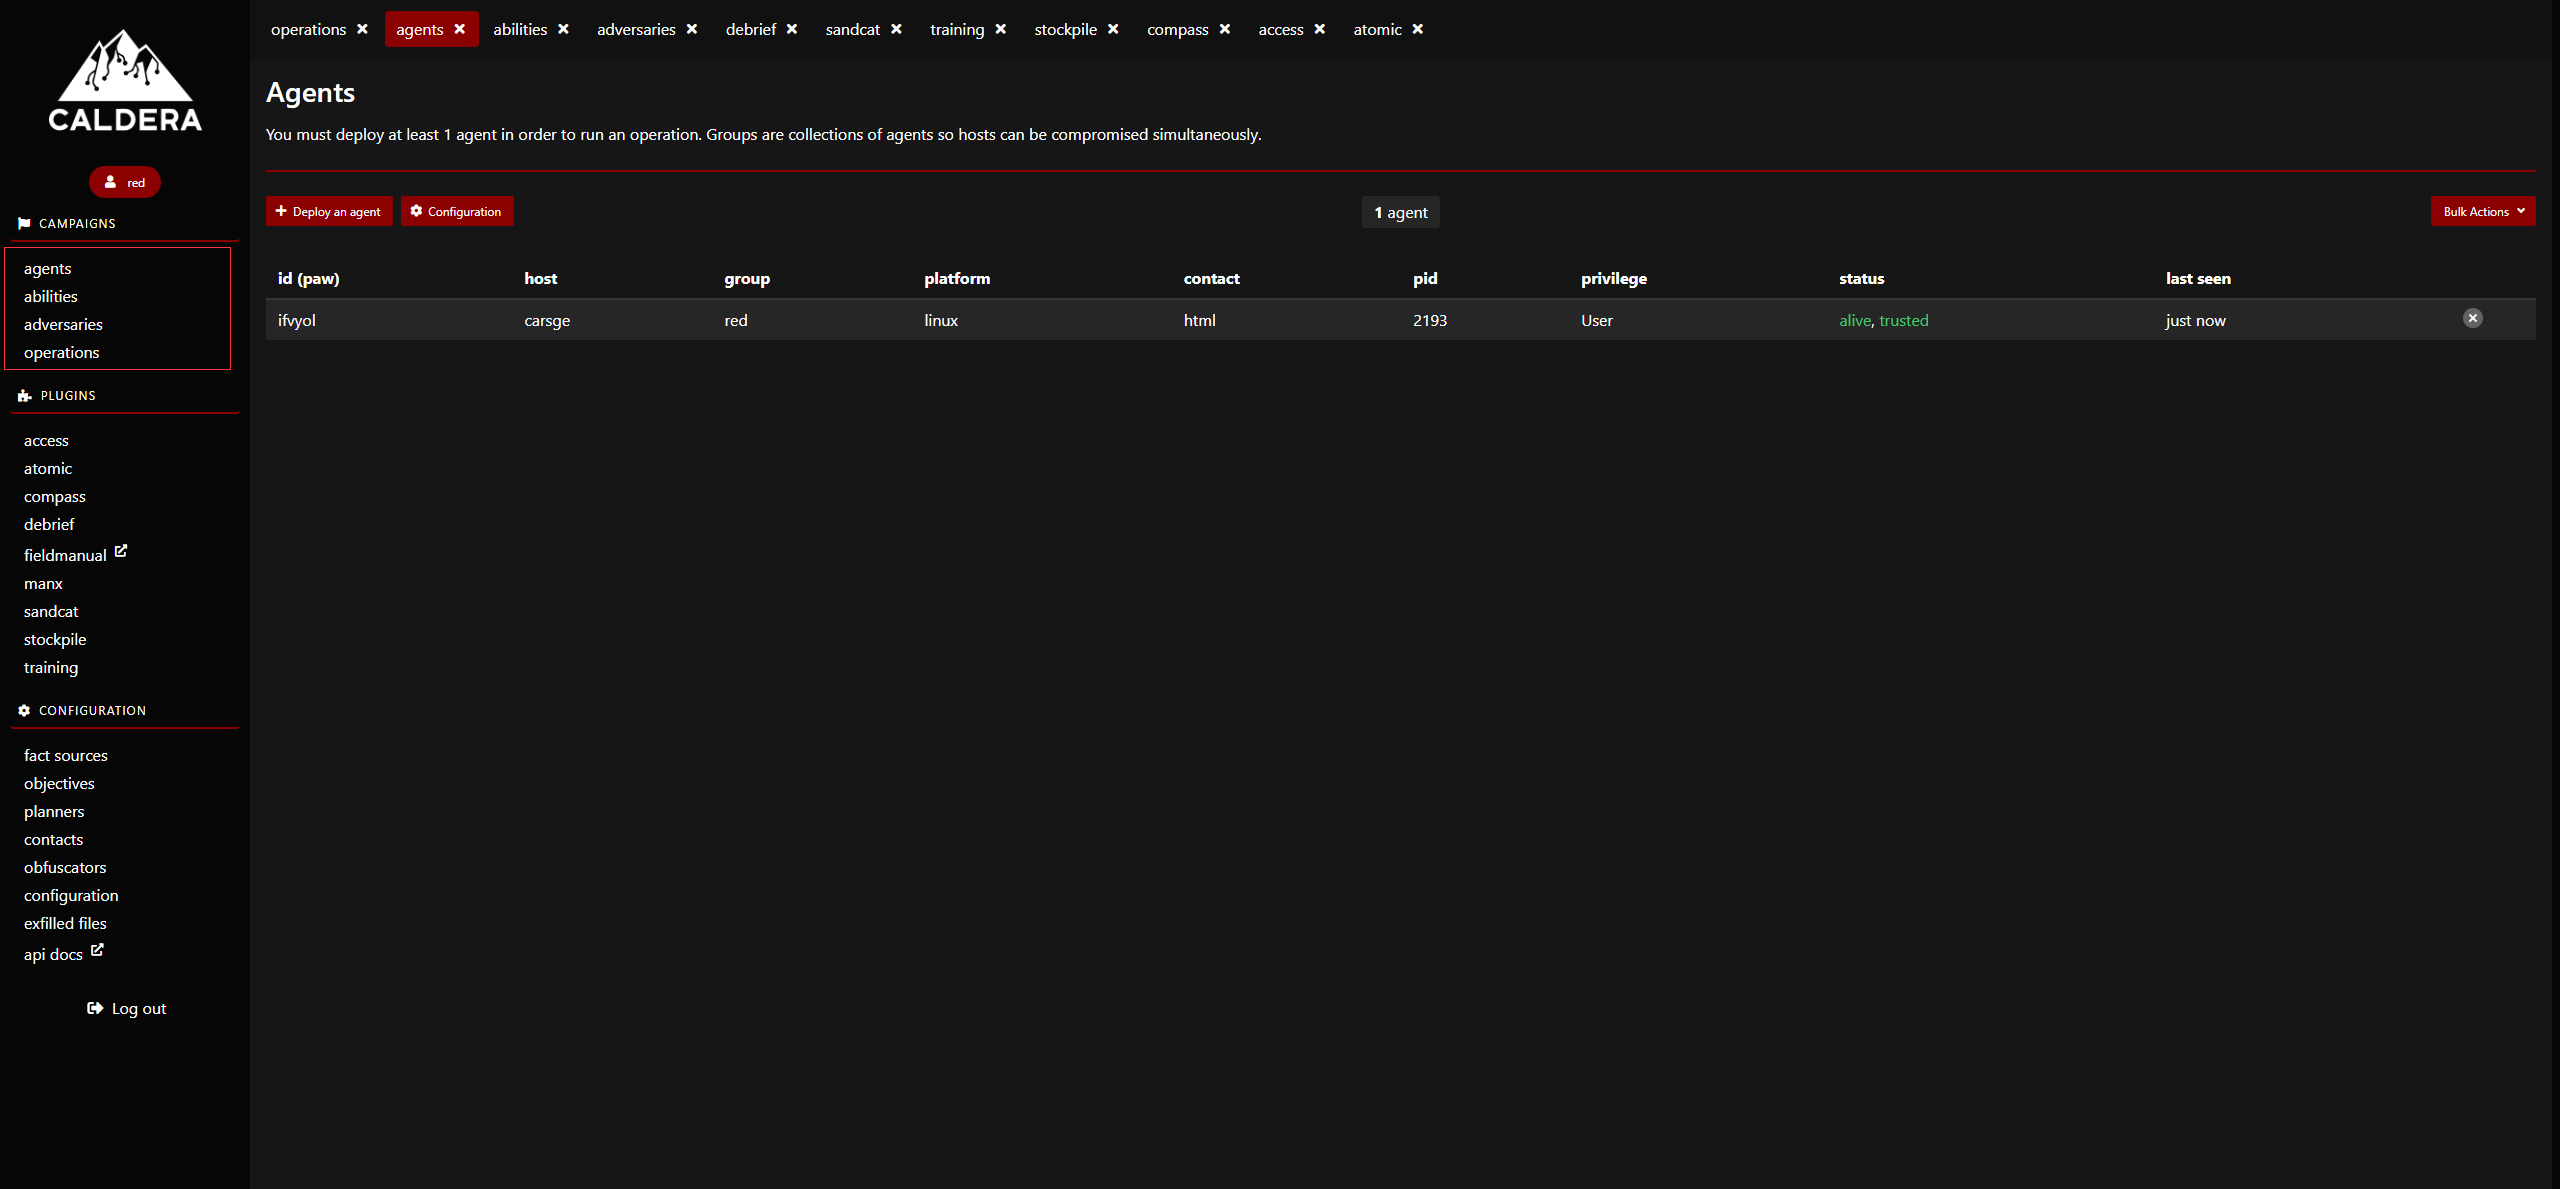
Task: Open fact sources in Configuration section
Action: (66, 755)
